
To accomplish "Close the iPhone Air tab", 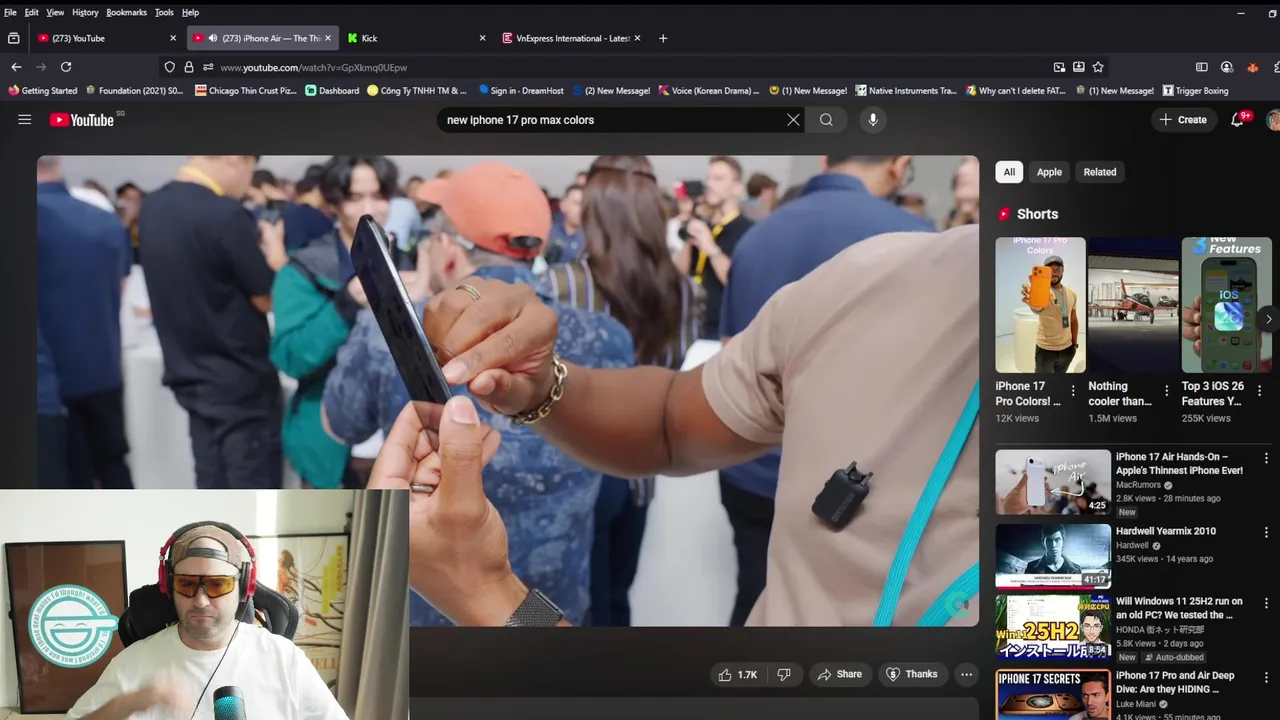I will pyautogui.click(x=327, y=38).
